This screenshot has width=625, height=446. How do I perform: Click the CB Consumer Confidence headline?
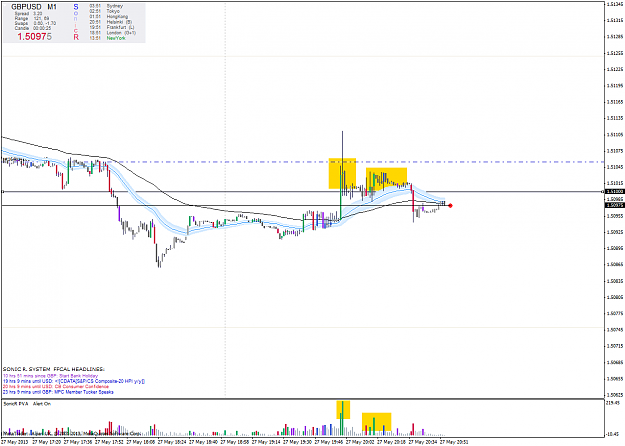(56, 386)
